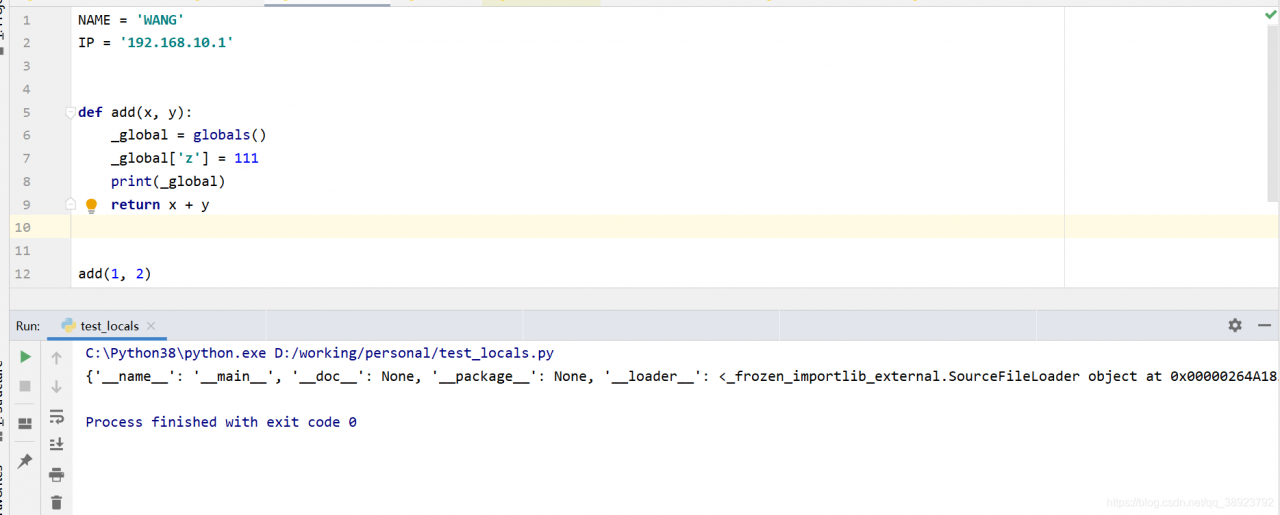Click the 'Run:' panel label

(28, 326)
